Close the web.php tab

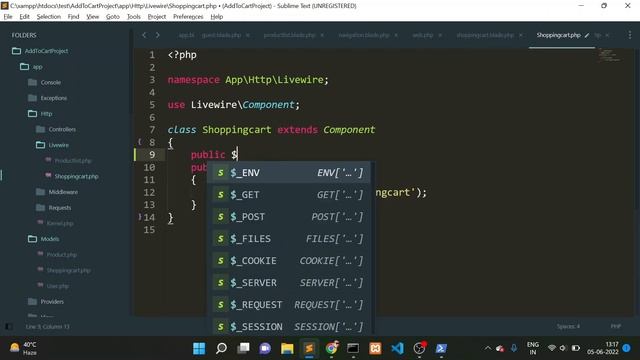(440, 36)
